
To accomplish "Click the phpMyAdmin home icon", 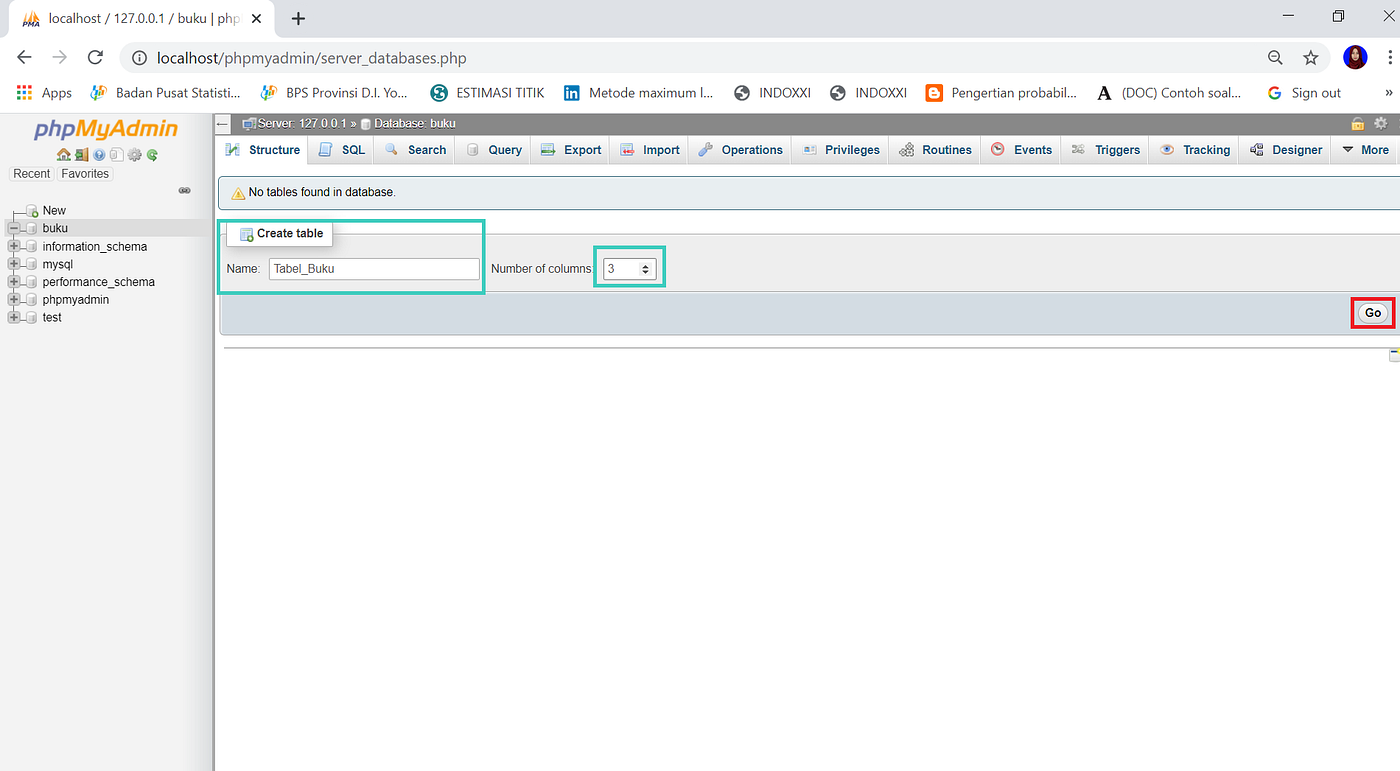I will (63, 154).
